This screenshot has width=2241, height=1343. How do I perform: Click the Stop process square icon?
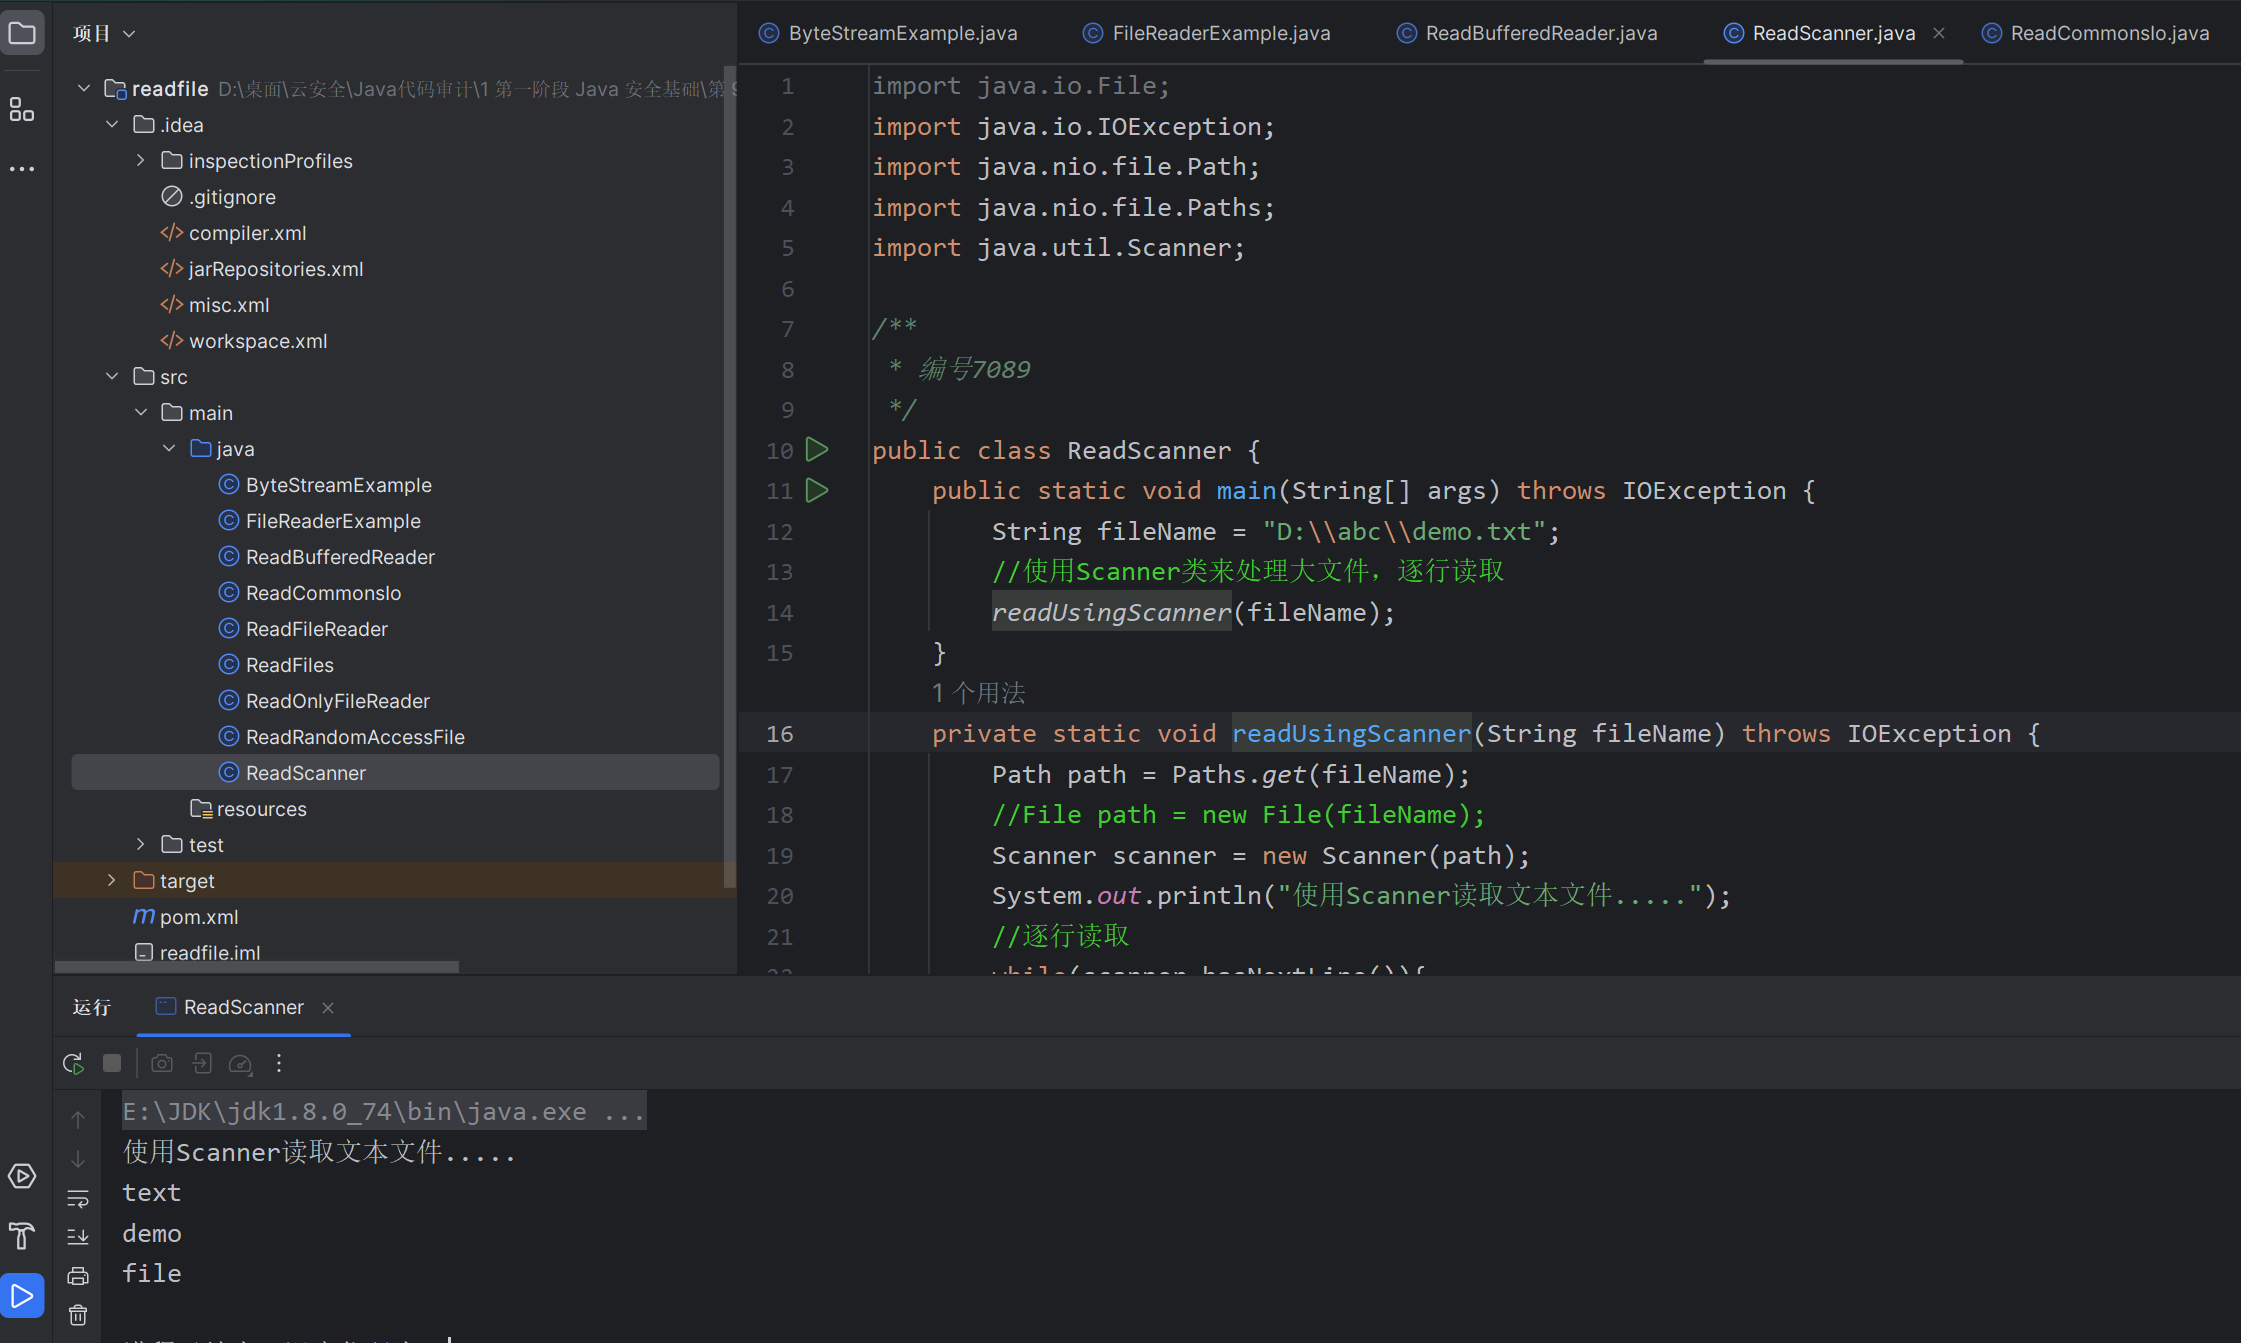112,1064
